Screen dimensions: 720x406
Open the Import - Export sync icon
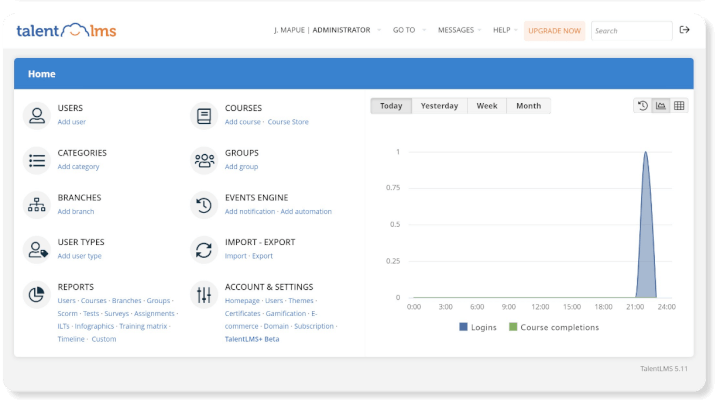[204, 249]
